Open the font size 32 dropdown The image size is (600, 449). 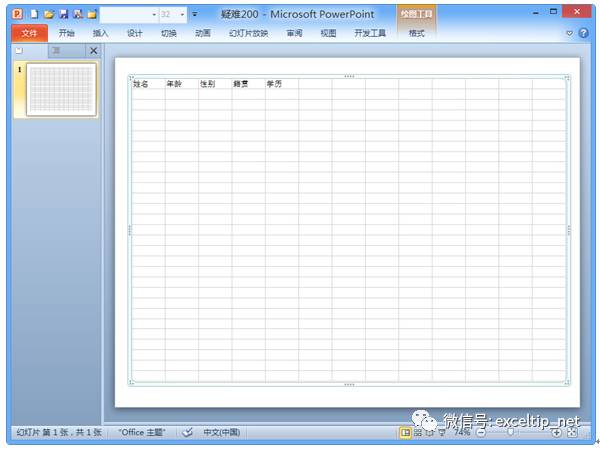(x=182, y=15)
